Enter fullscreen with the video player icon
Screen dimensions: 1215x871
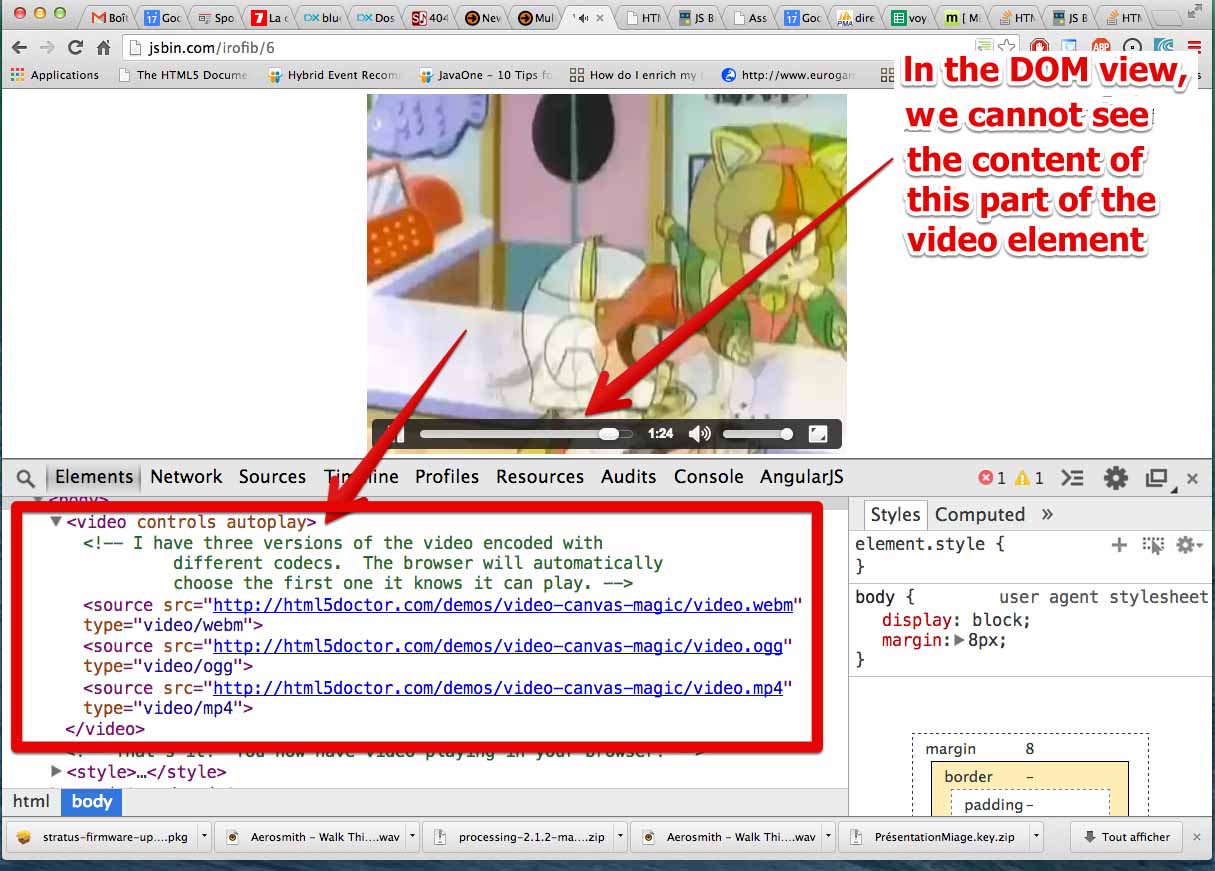[x=820, y=433]
